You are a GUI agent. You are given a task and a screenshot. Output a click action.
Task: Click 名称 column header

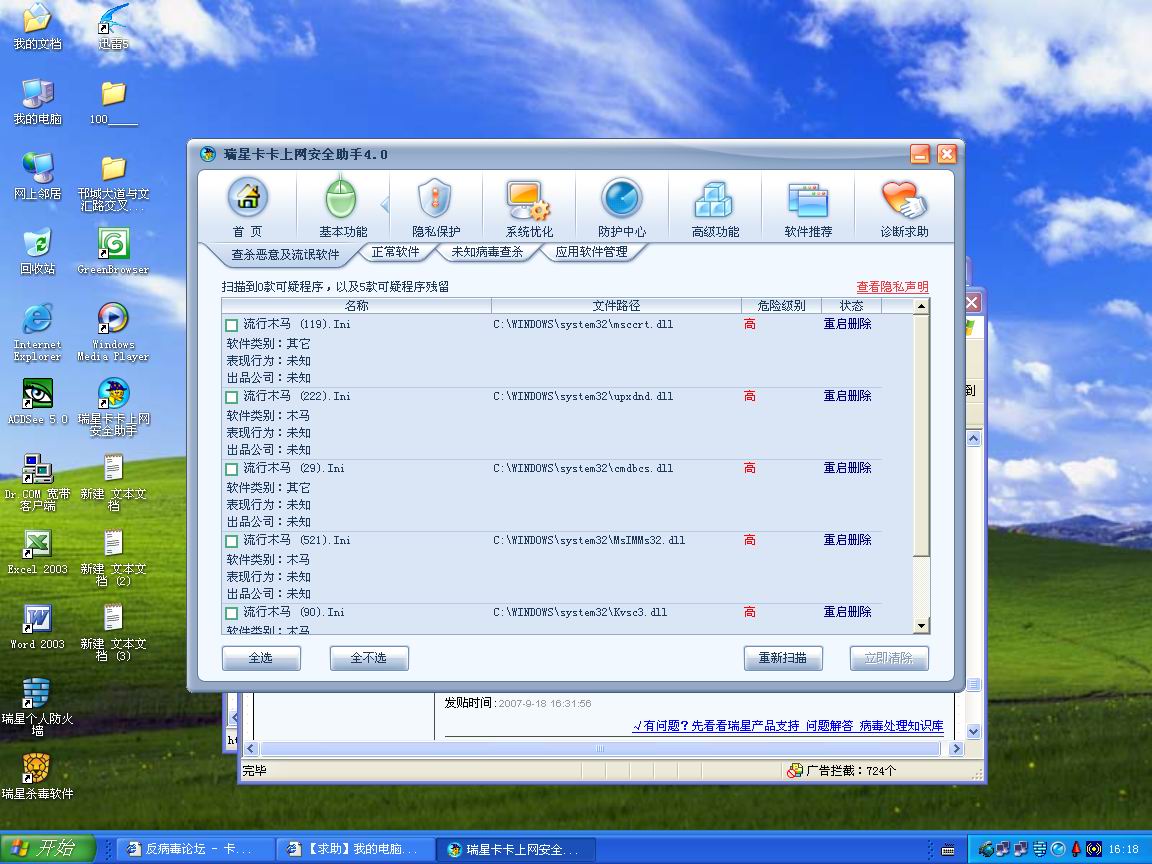pyautogui.click(x=356, y=306)
